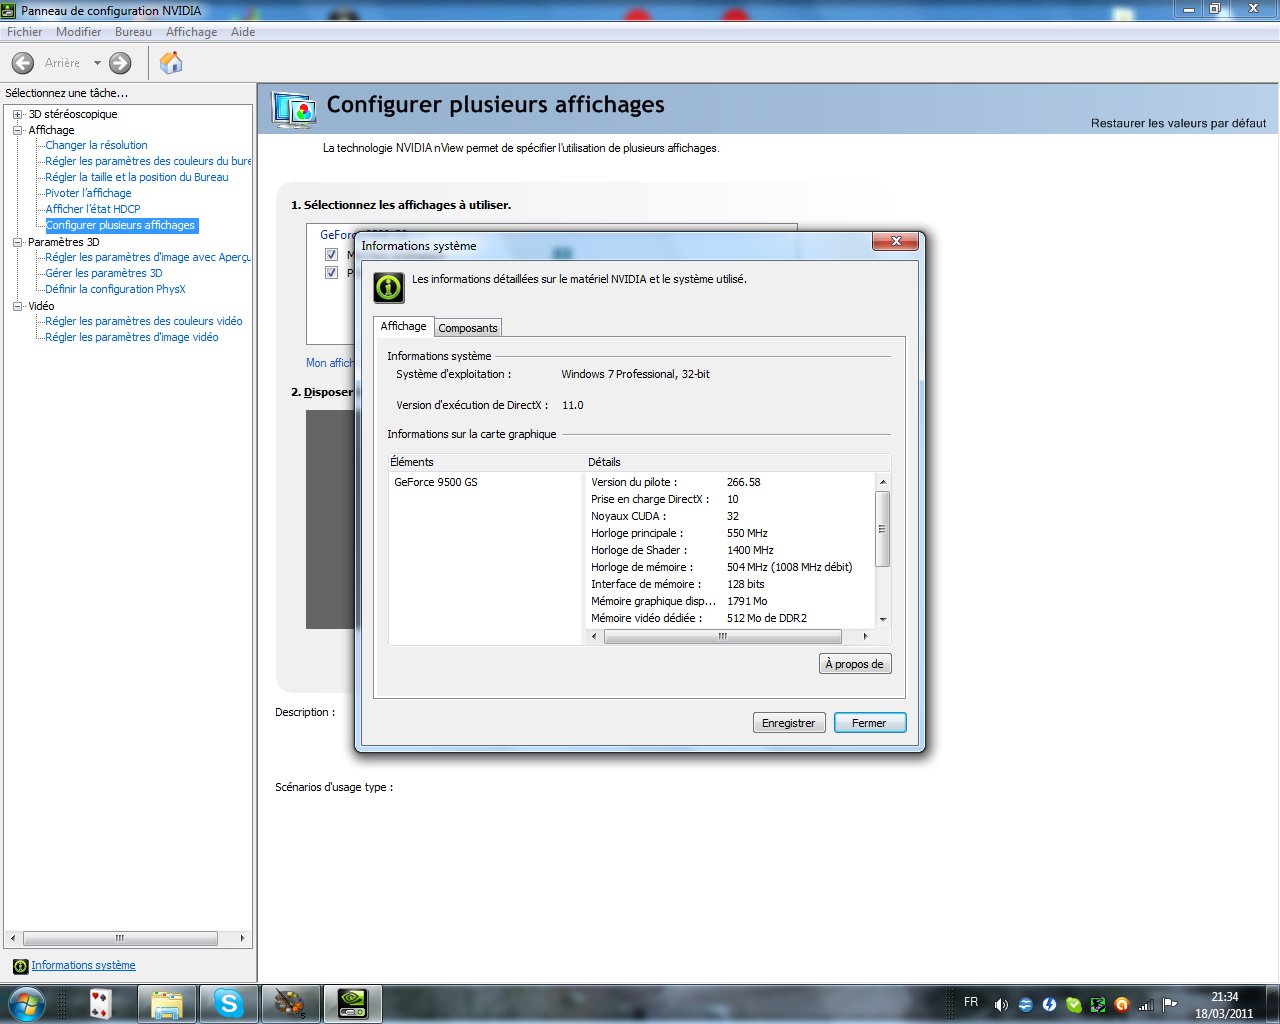Click the orange circular tray icon
The width and height of the screenshot is (1280, 1024).
(x=1121, y=1004)
